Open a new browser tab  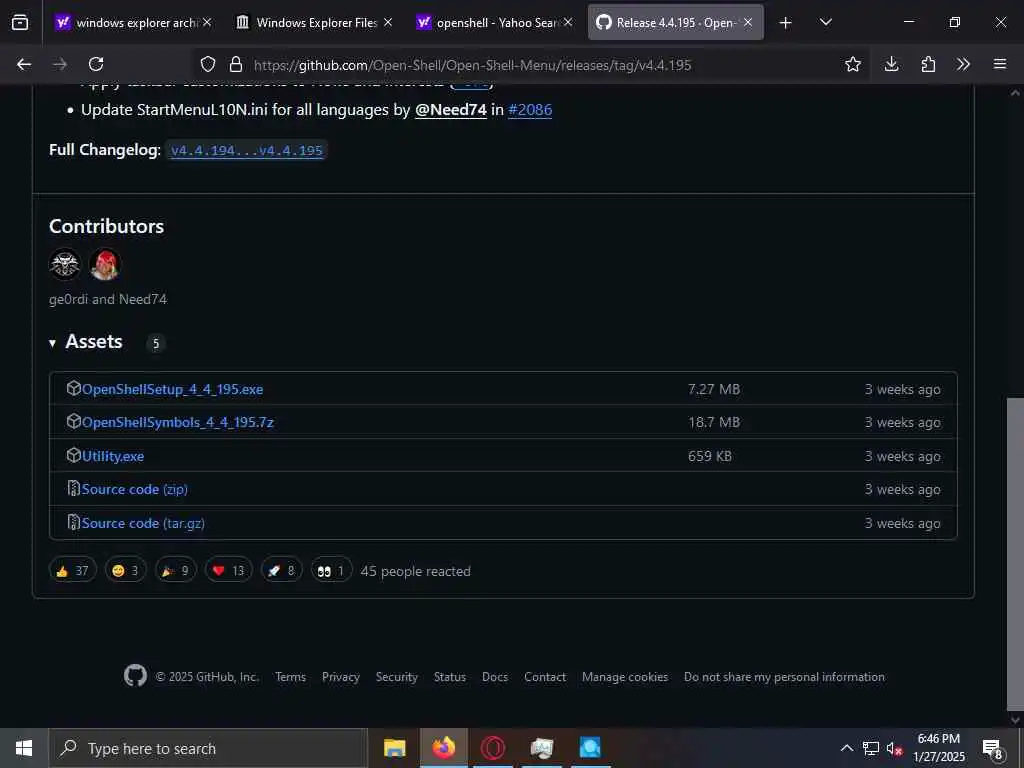pos(786,23)
